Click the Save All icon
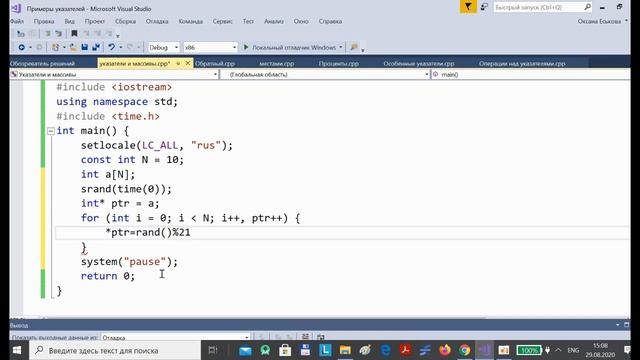Screen dimensions: 640x360 [96, 47]
